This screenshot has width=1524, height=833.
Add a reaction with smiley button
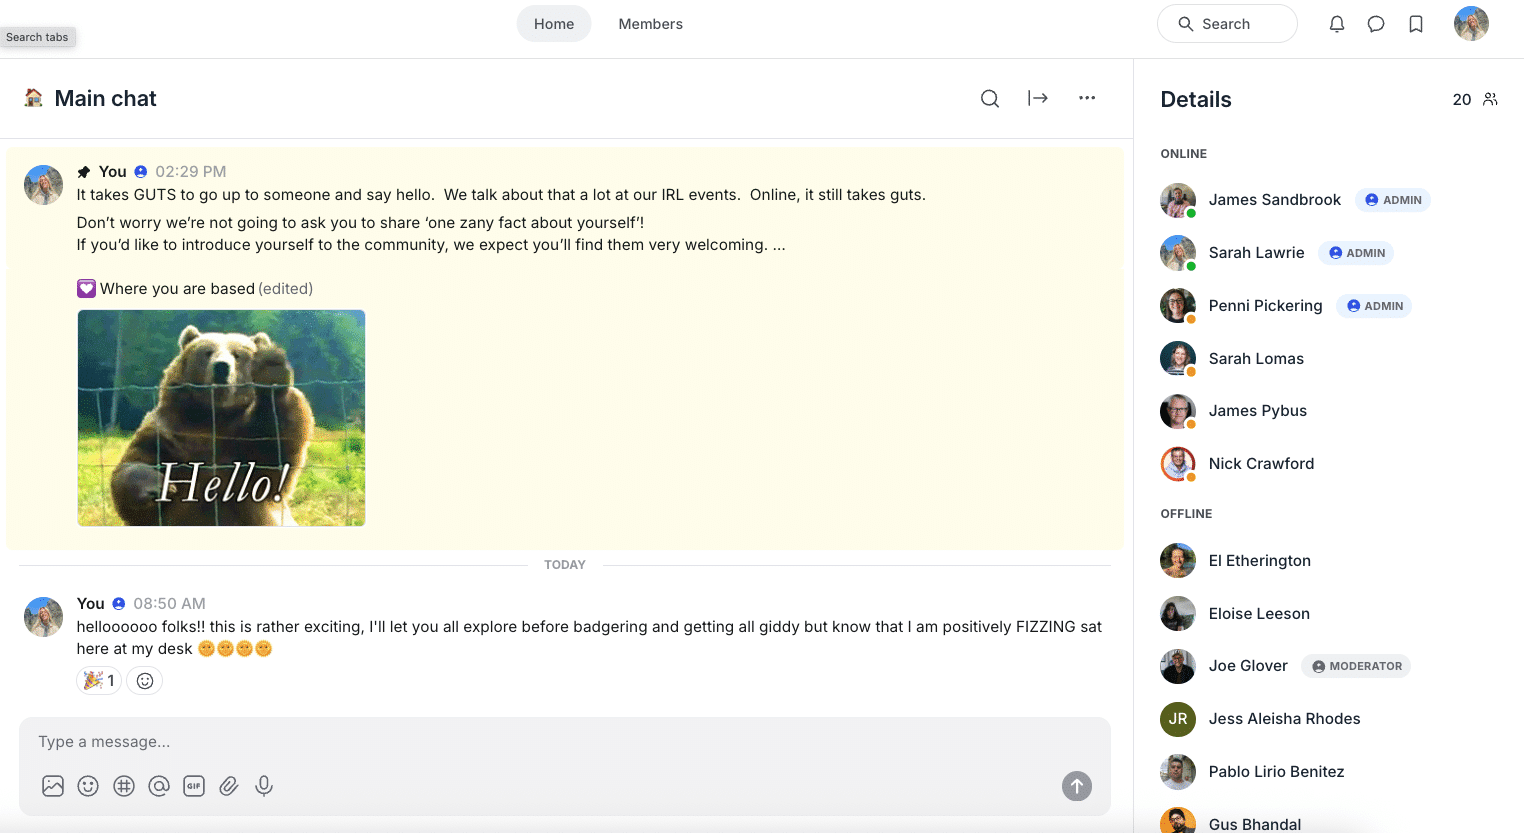[x=145, y=681]
